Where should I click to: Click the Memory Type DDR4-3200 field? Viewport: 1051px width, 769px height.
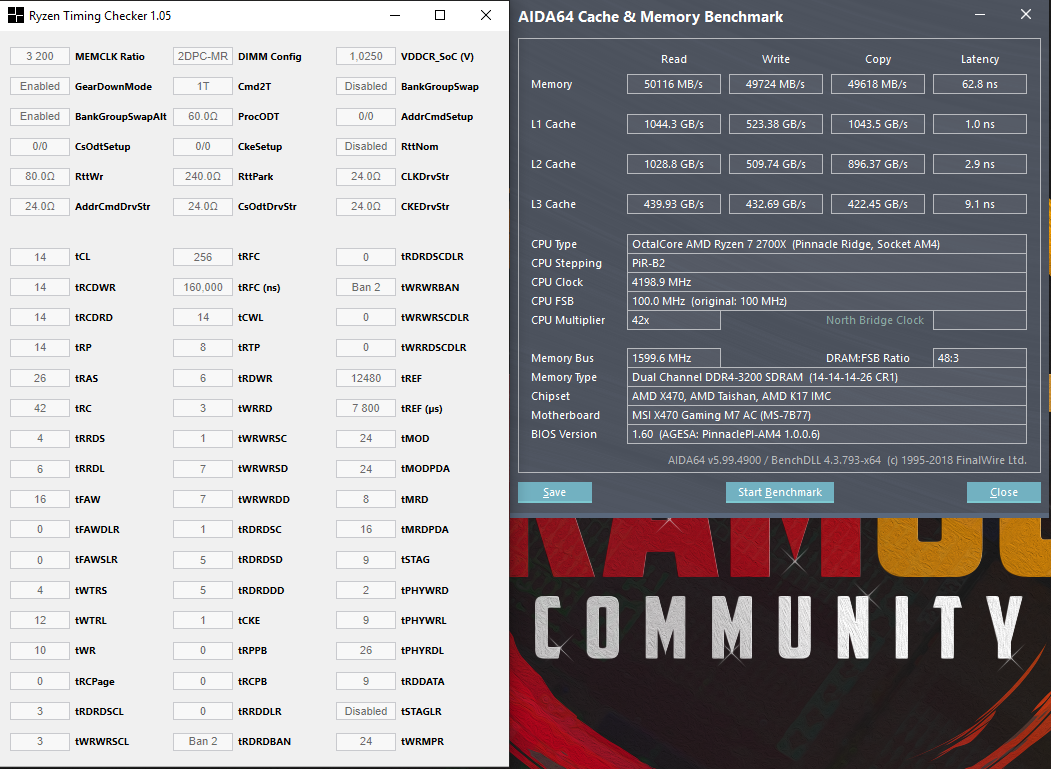tap(826, 377)
